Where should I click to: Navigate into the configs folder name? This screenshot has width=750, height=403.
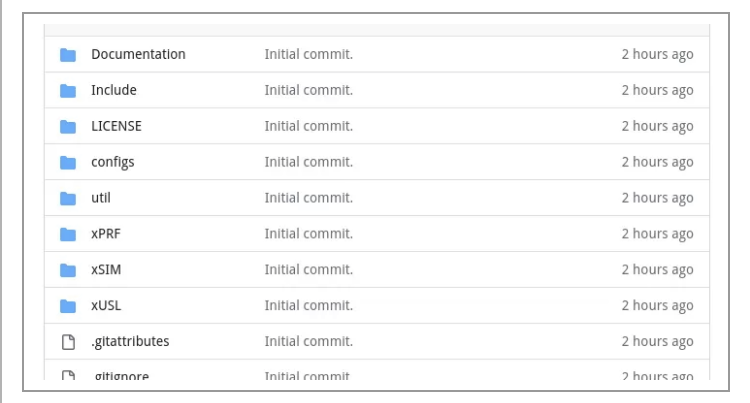(x=114, y=162)
